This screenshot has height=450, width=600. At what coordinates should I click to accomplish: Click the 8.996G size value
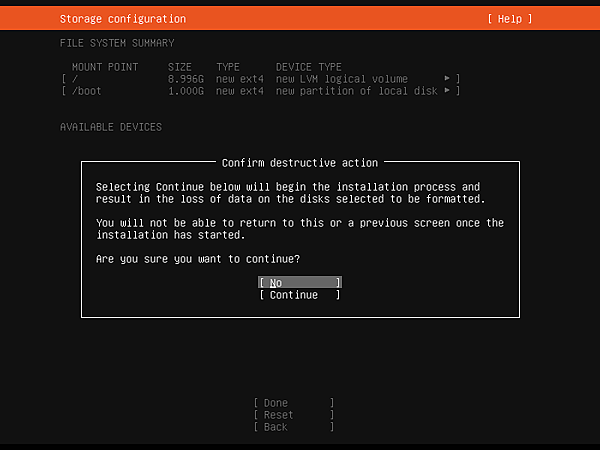tap(186, 79)
